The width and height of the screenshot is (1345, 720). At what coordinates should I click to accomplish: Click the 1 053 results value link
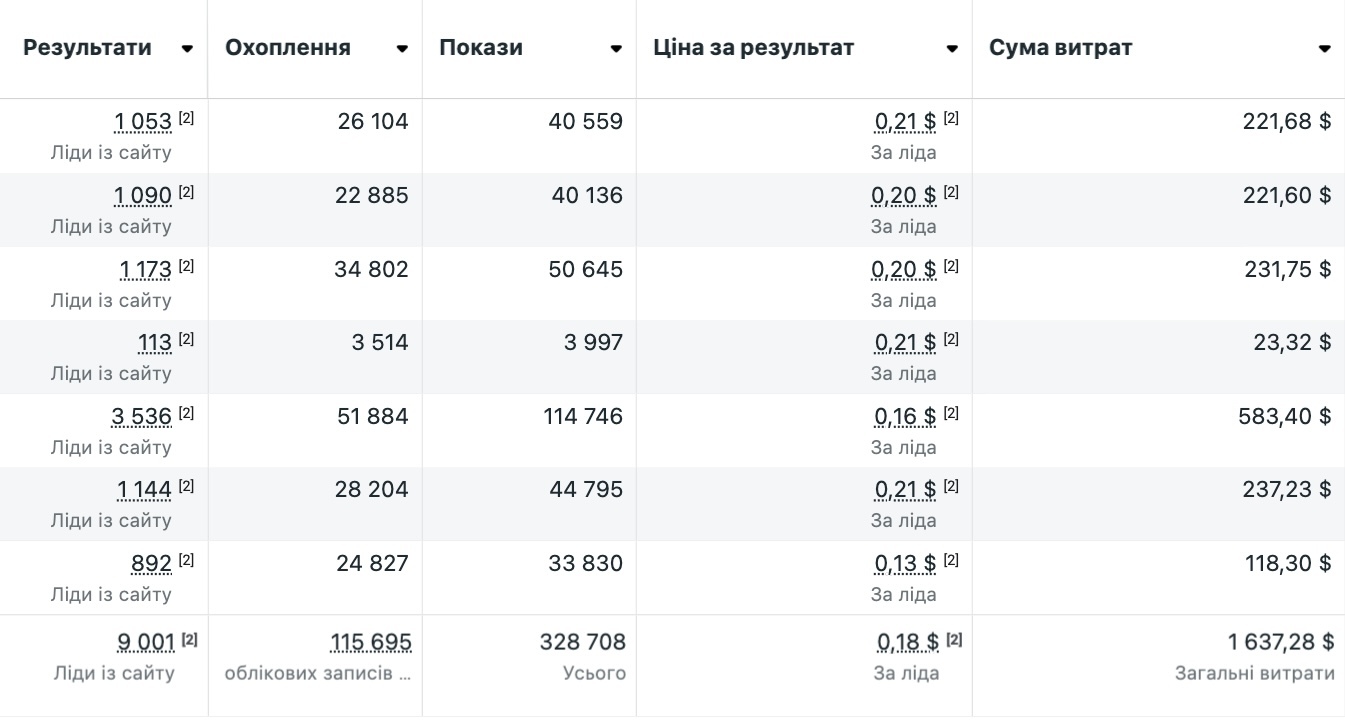tap(143, 122)
